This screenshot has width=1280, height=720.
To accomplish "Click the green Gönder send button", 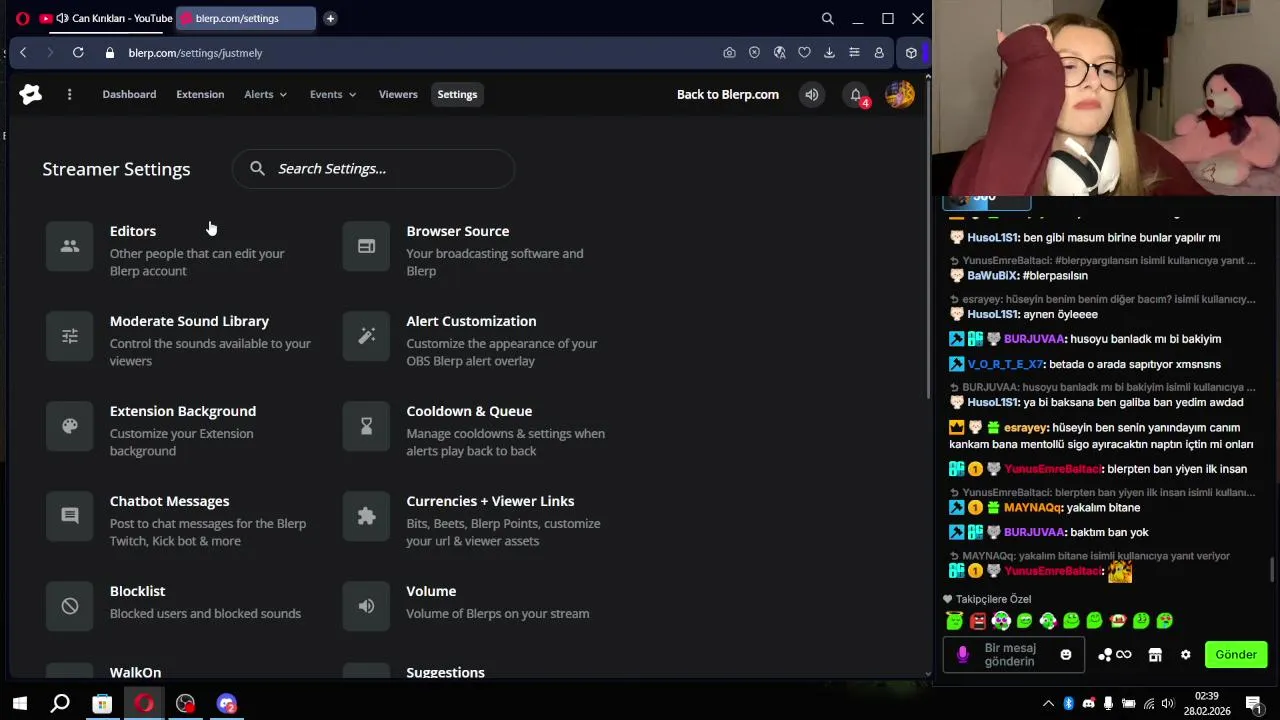I will pos(1236,655).
